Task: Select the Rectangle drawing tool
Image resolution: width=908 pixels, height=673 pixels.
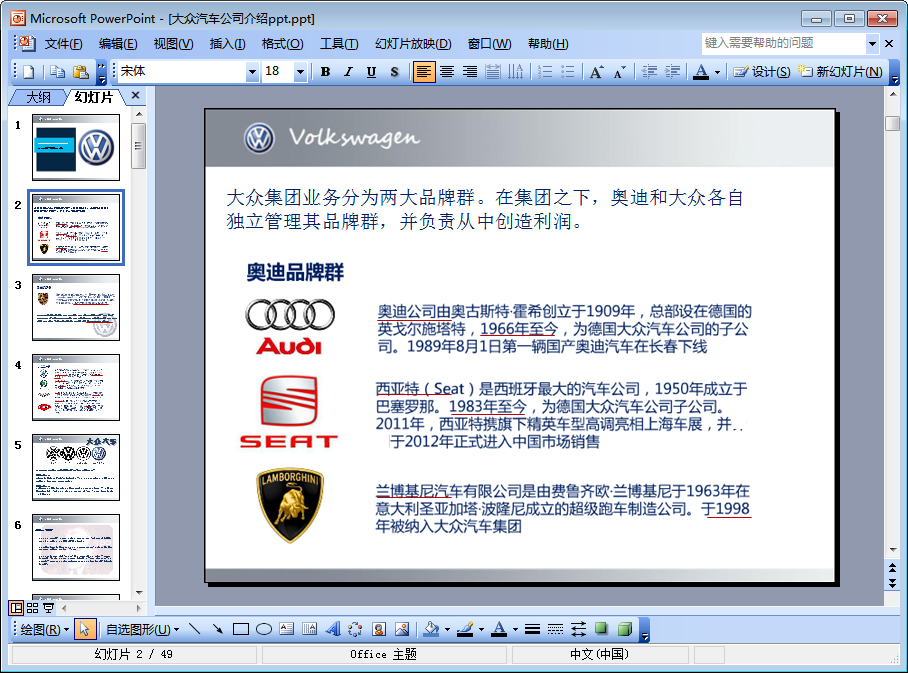Action: (241, 629)
